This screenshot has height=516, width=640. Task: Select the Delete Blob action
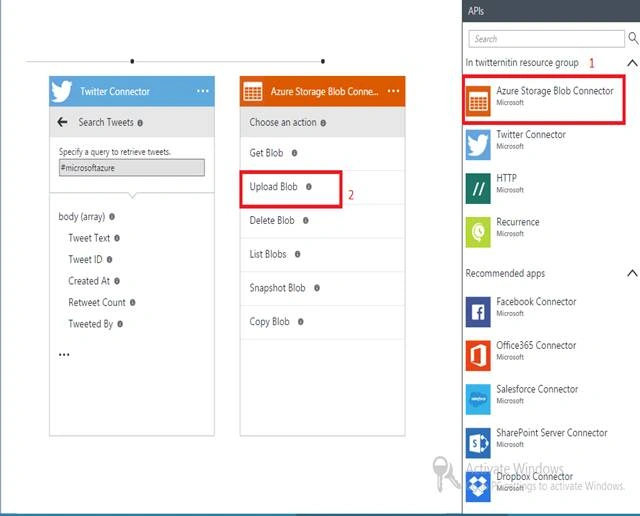tap(322, 221)
